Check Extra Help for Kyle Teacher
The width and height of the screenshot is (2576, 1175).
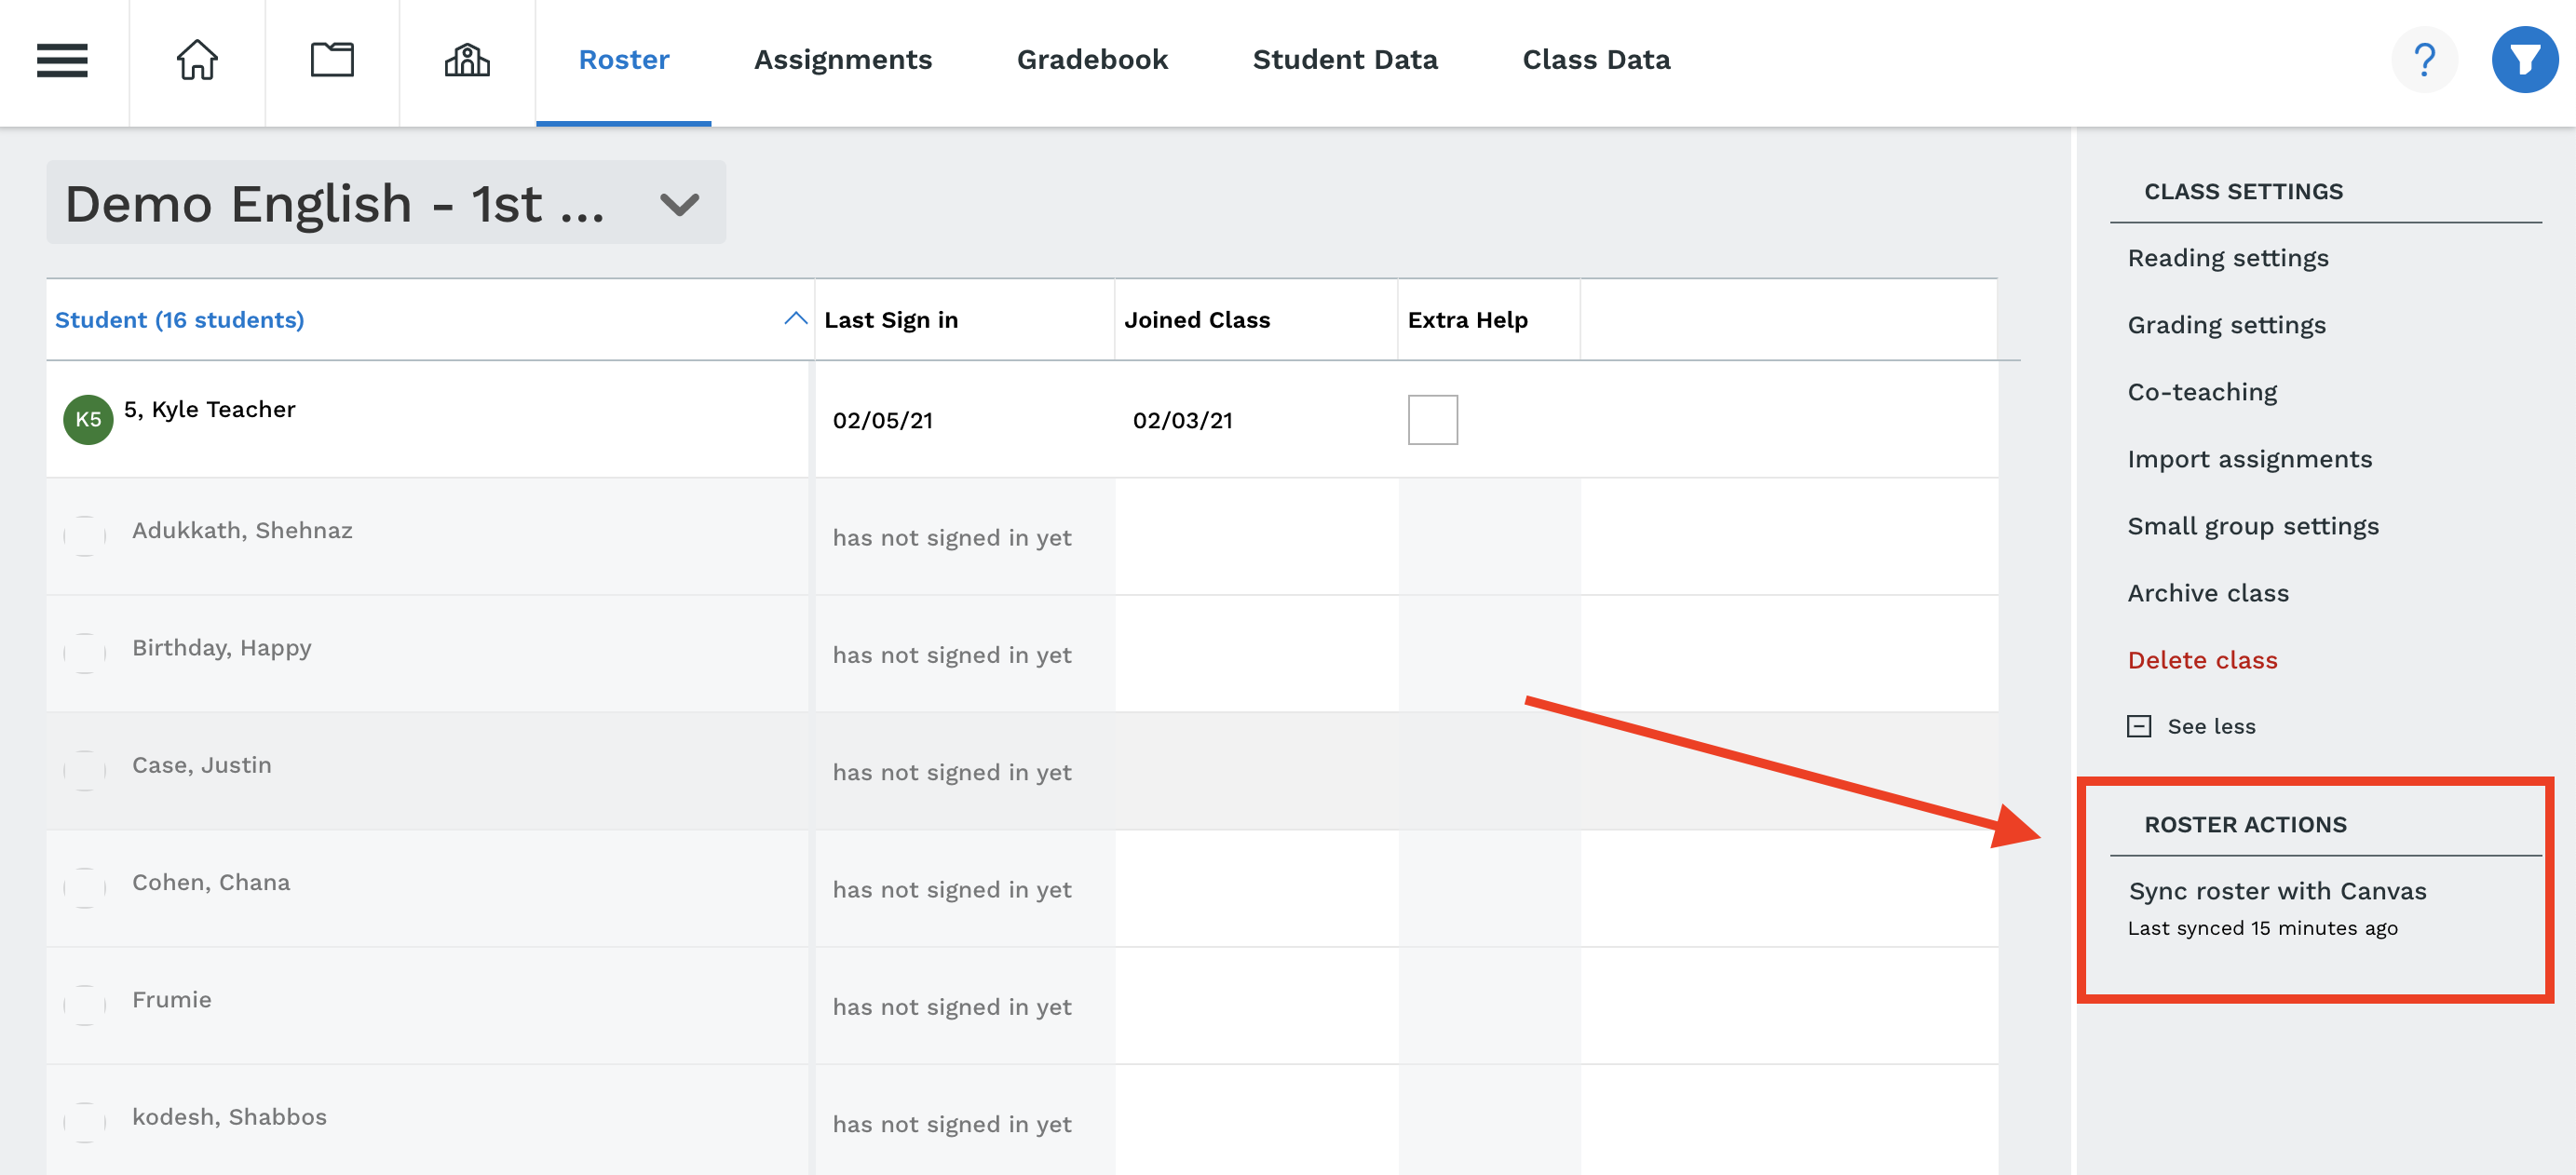coord(1432,419)
